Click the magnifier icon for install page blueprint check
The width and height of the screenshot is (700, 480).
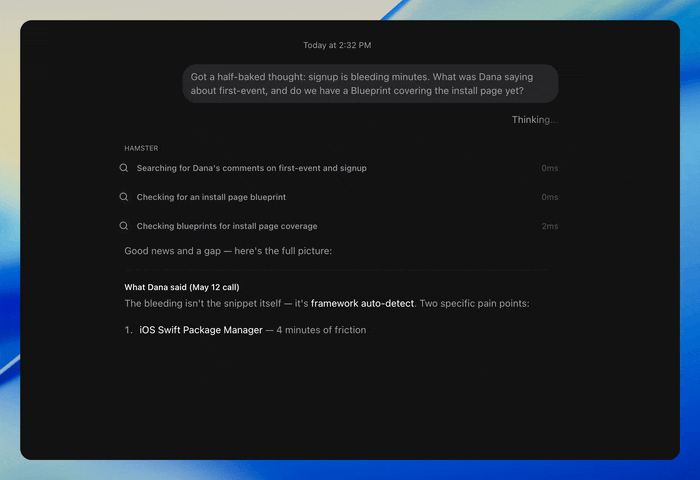(124, 197)
